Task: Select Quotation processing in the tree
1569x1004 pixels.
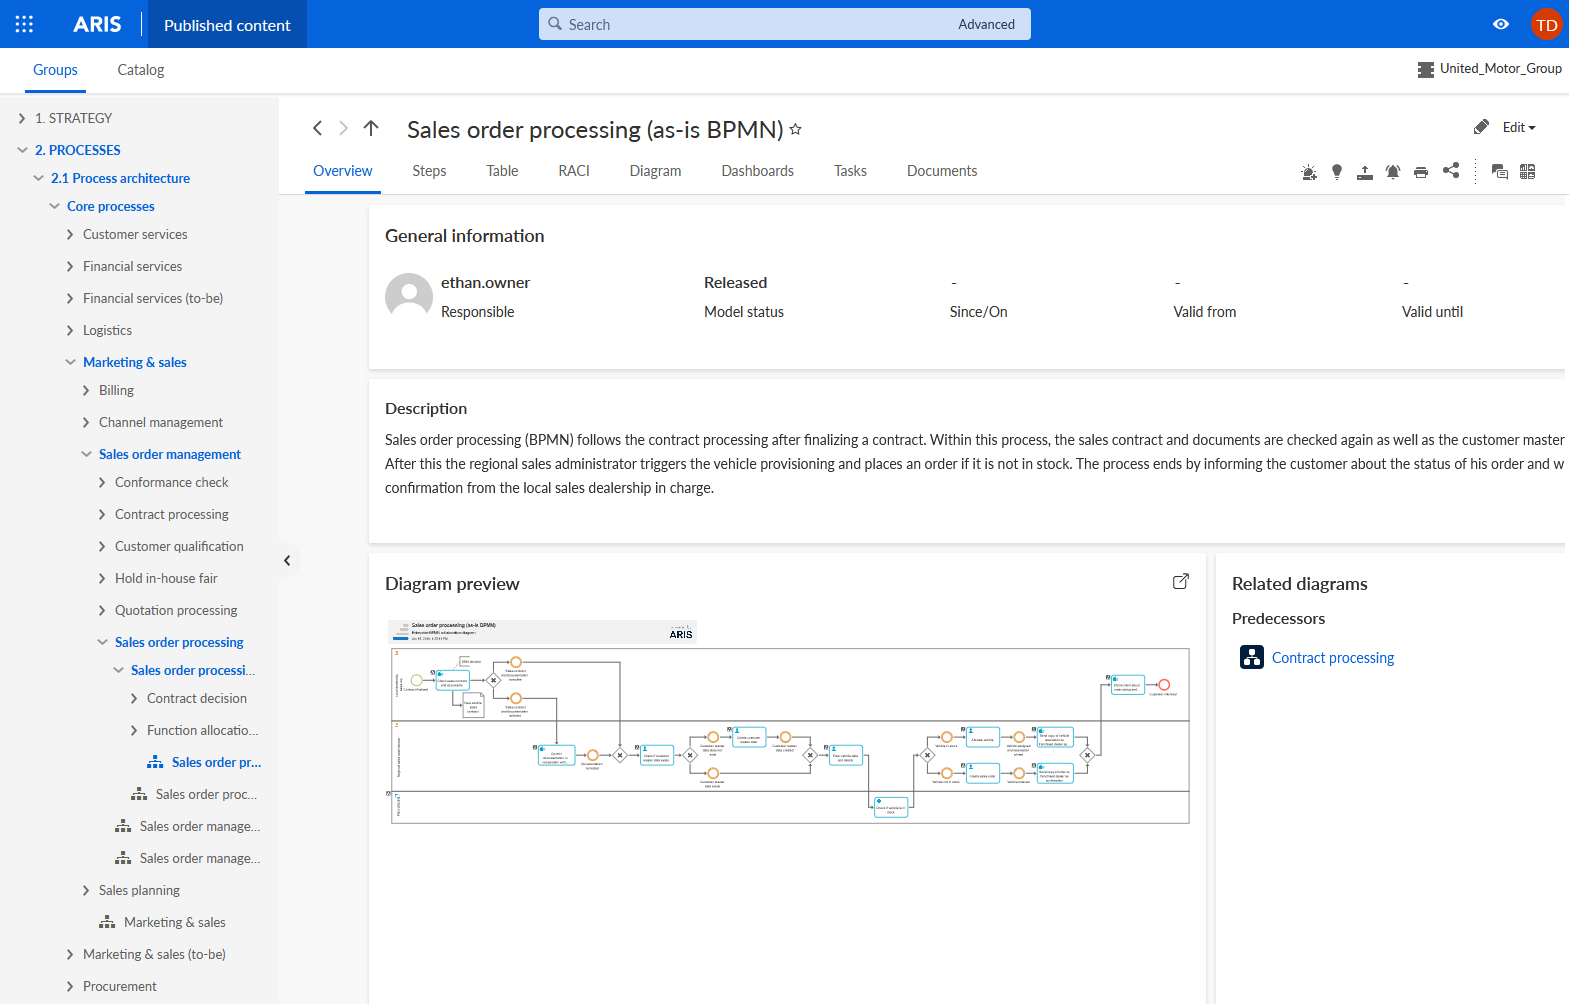Action: [176, 610]
